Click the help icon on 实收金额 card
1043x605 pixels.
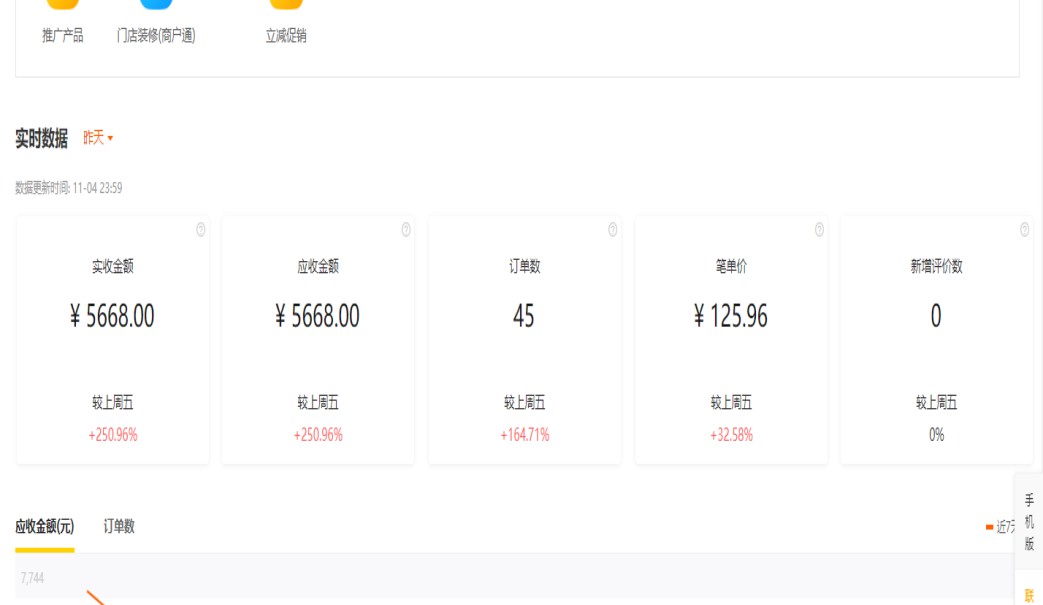click(200, 230)
